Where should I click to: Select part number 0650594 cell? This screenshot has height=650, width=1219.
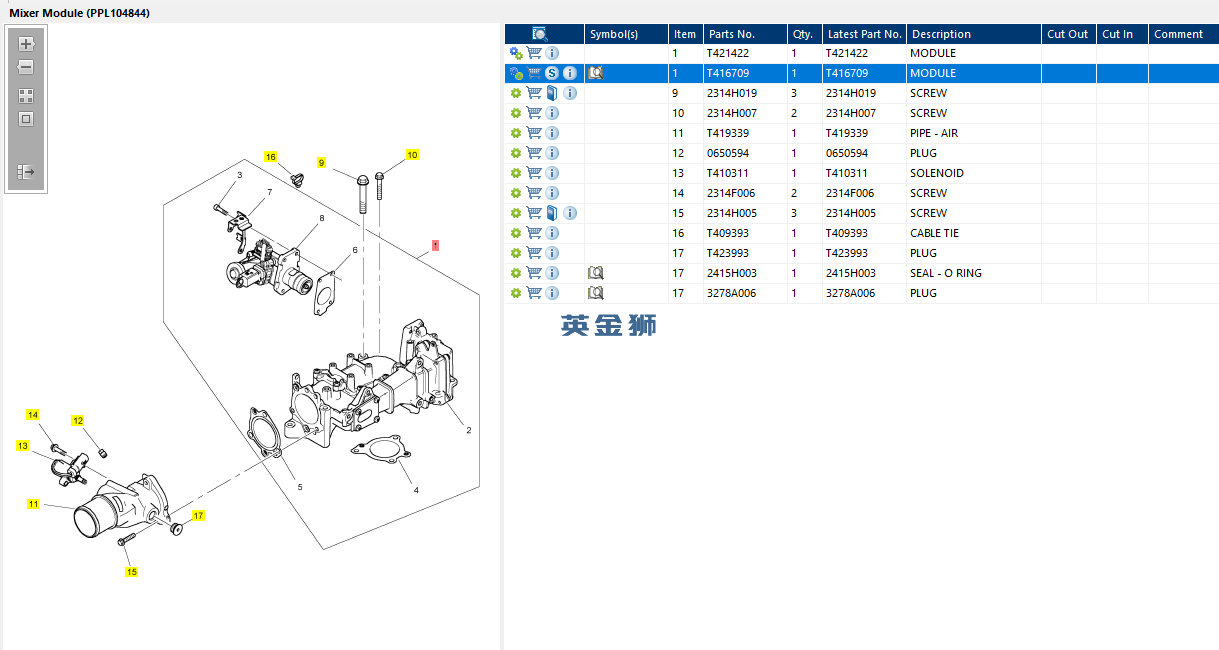point(744,153)
